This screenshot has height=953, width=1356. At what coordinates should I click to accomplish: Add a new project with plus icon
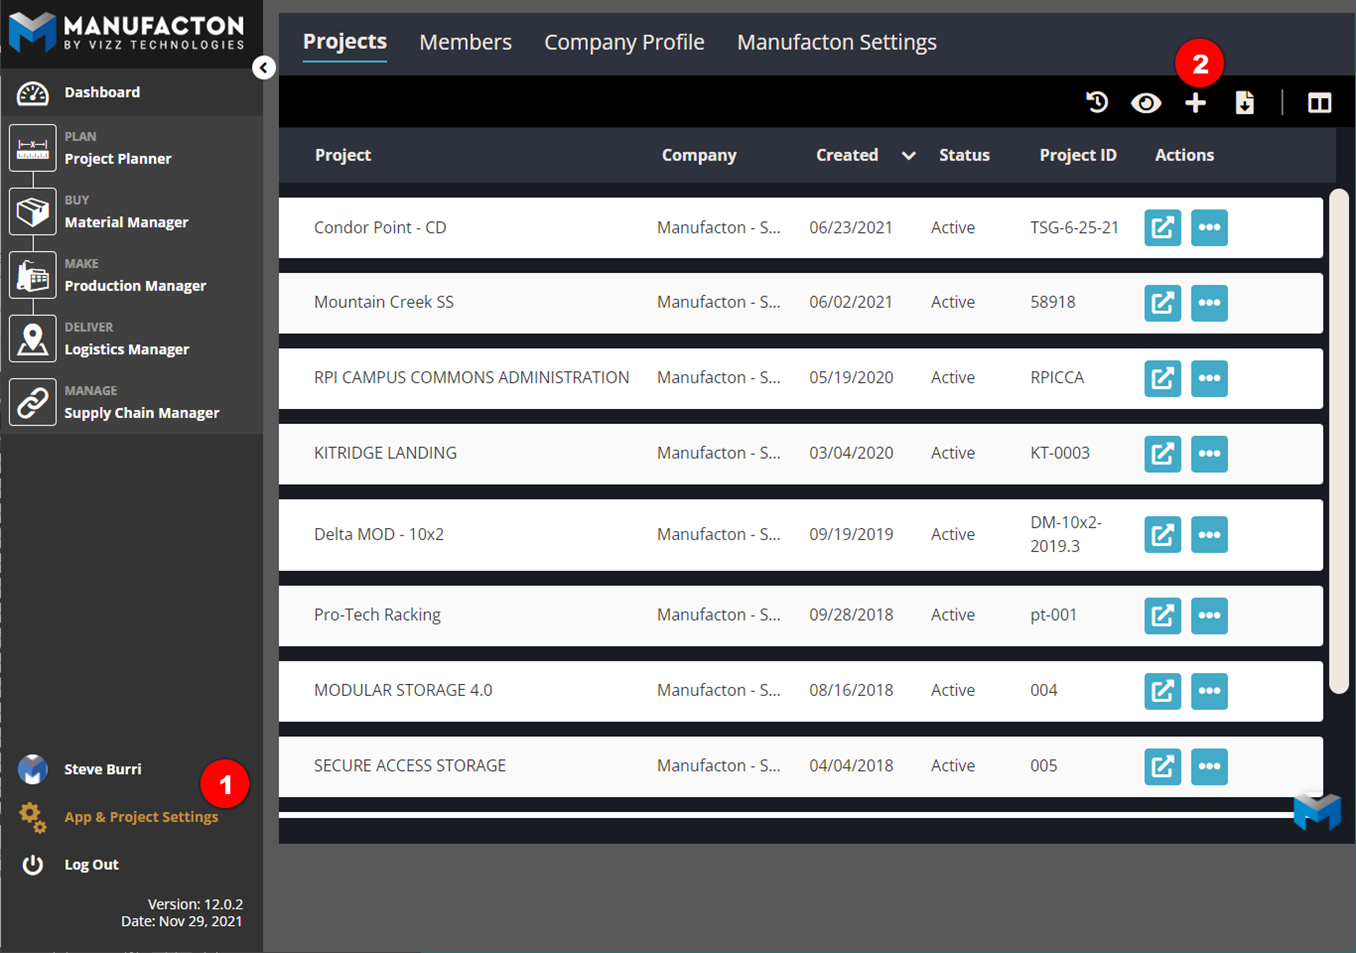tap(1195, 103)
